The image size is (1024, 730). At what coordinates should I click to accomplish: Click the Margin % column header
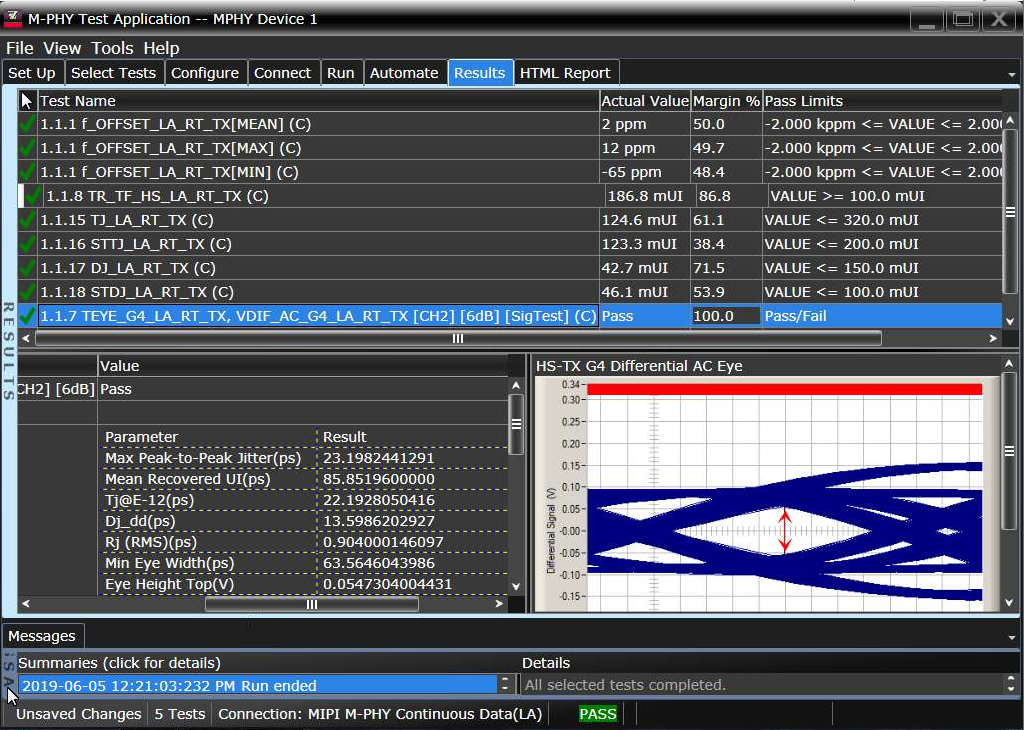click(x=725, y=101)
